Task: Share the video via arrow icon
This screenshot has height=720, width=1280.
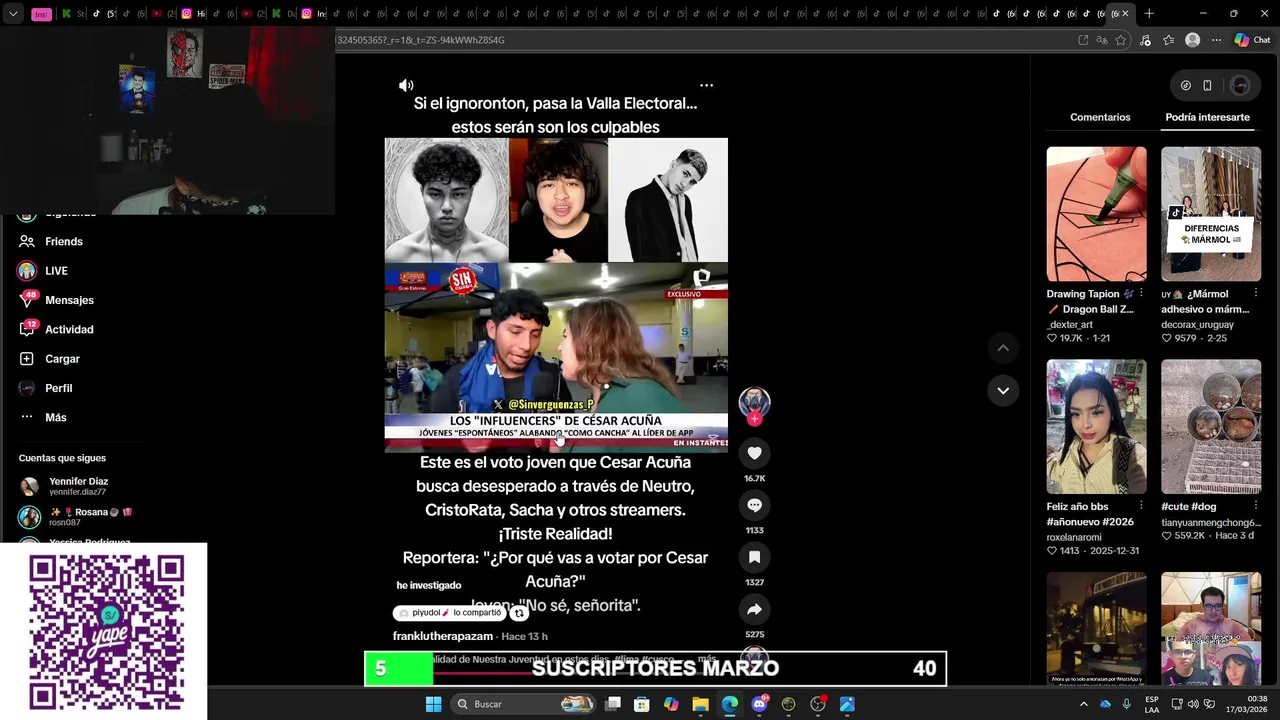Action: pyautogui.click(x=754, y=609)
